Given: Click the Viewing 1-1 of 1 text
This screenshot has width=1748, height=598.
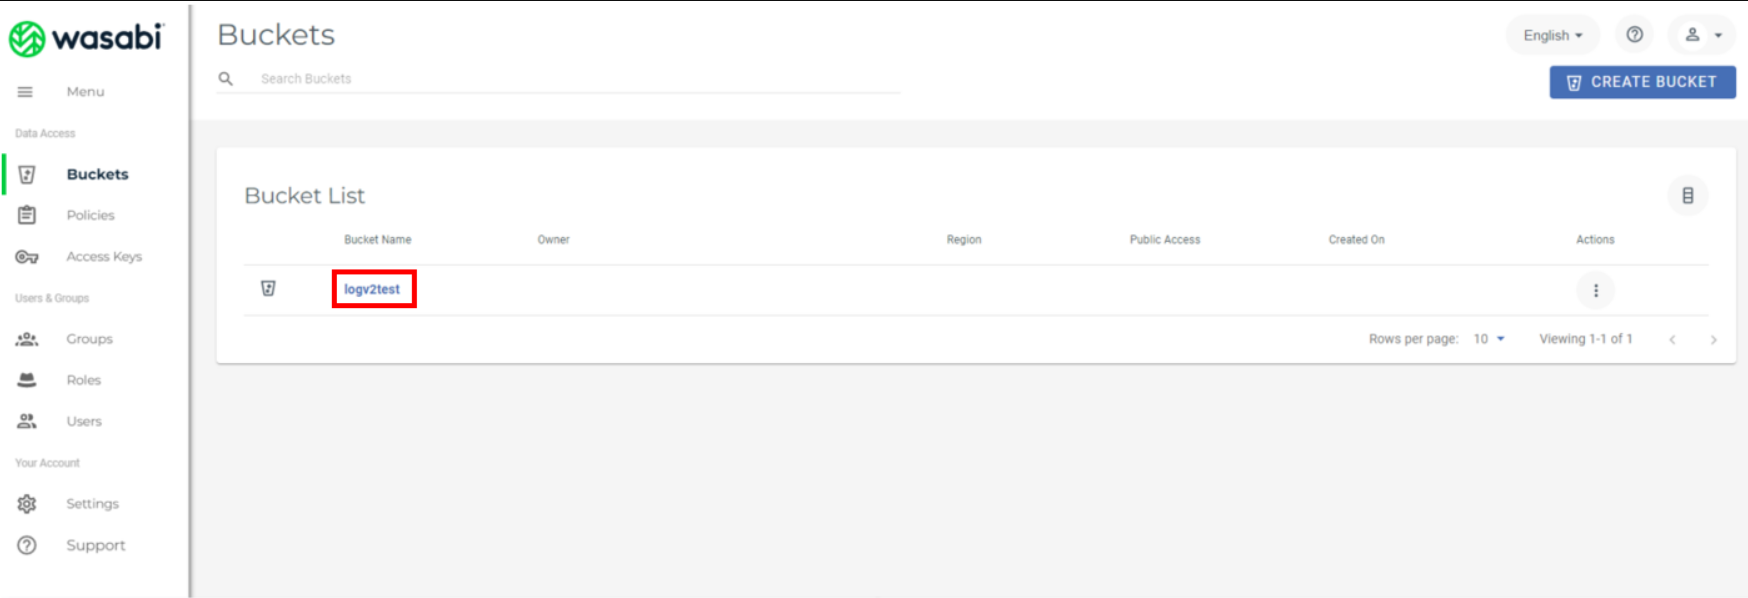Looking at the screenshot, I should pos(1586,339).
